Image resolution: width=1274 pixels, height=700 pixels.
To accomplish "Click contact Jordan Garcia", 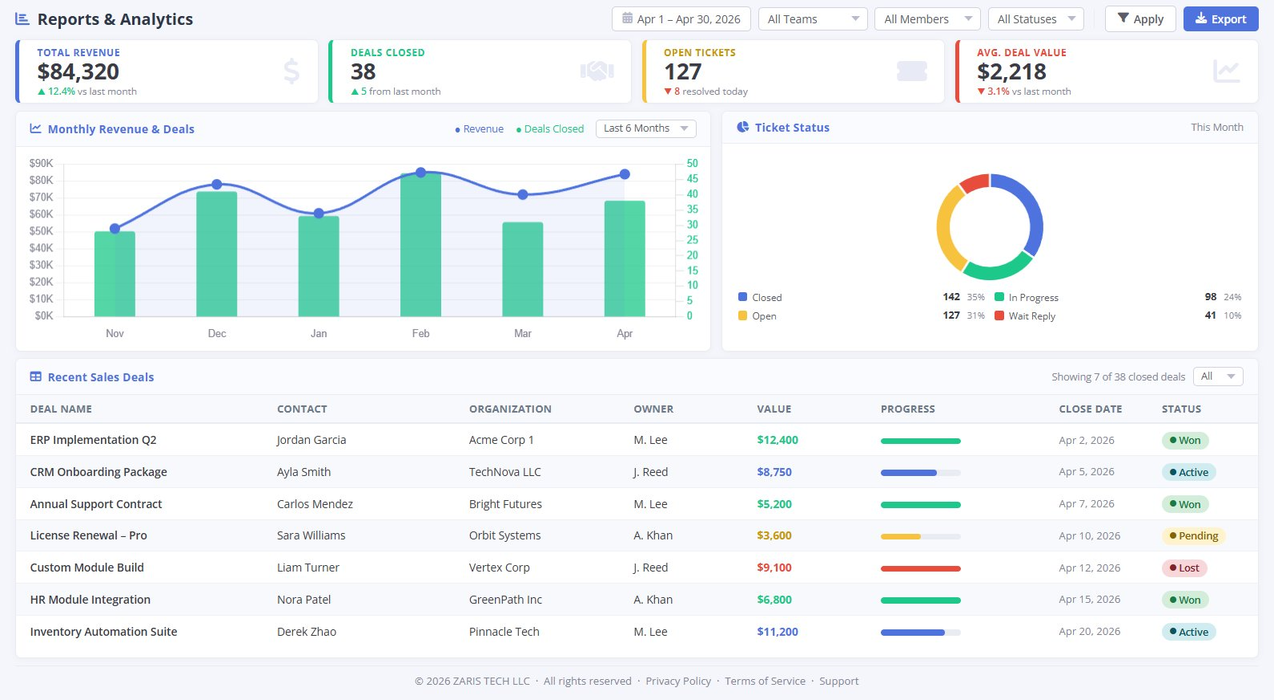I will pyautogui.click(x=311, y=440).
